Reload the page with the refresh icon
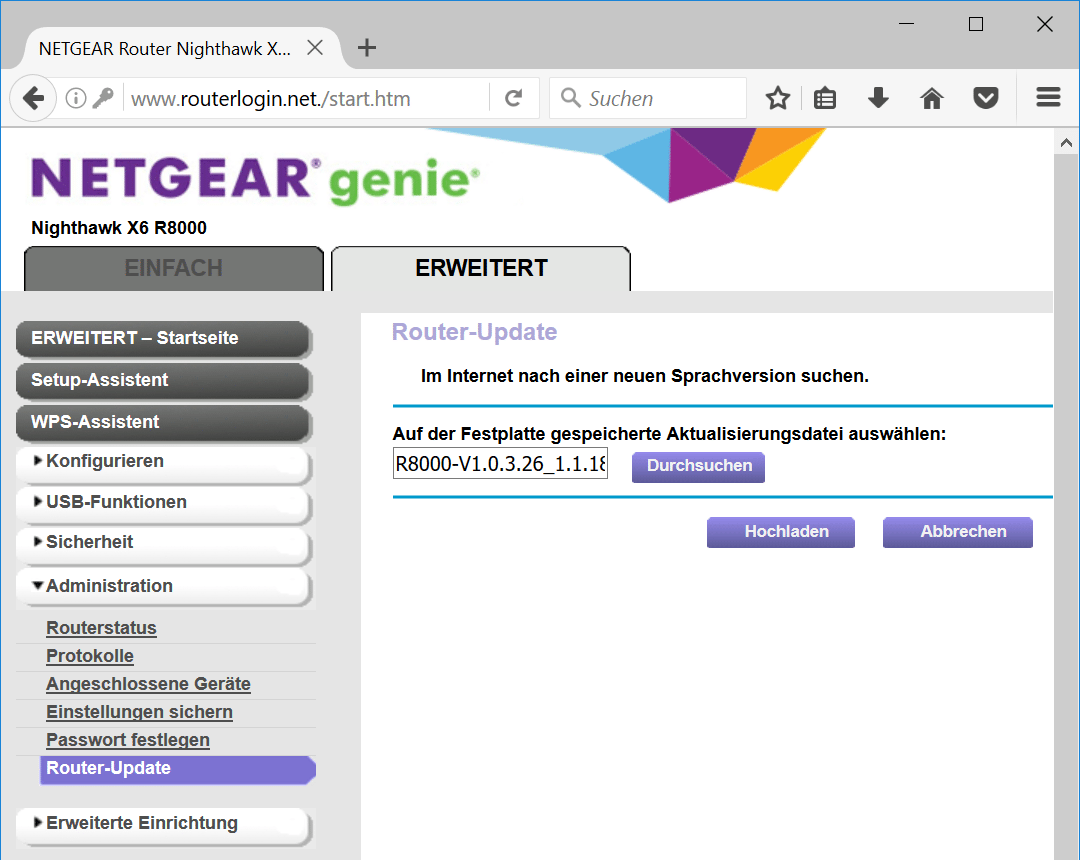This screenshot has height=860, width=1080. [x=513, y=98]
